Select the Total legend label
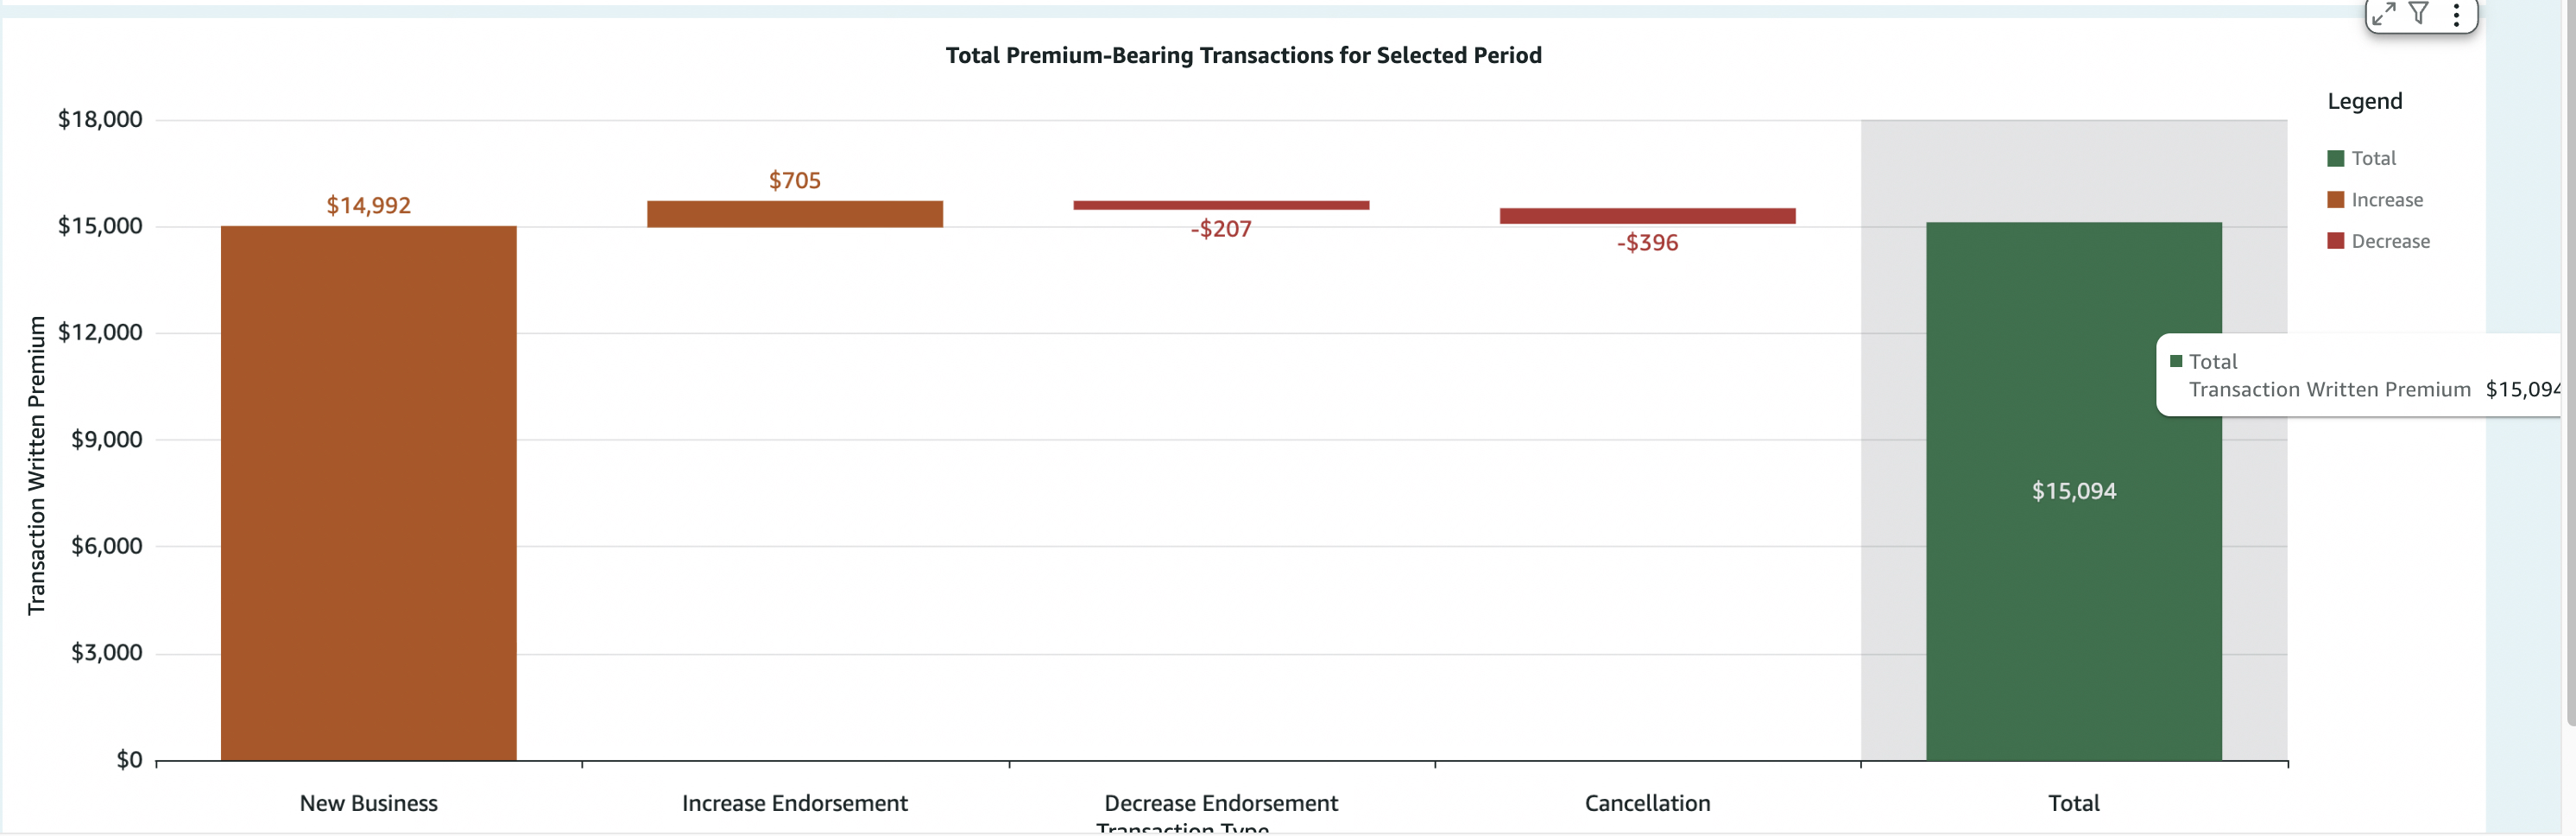 coord(2373,159)
